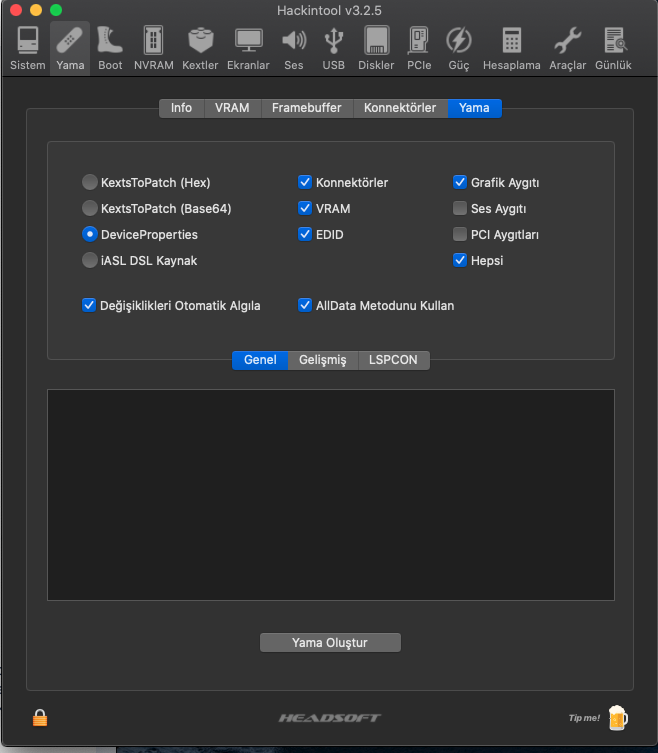The height and width of the screenshot is (753, 658).
Task: Open the NVRAM toolbar icon
Action: 154,48
